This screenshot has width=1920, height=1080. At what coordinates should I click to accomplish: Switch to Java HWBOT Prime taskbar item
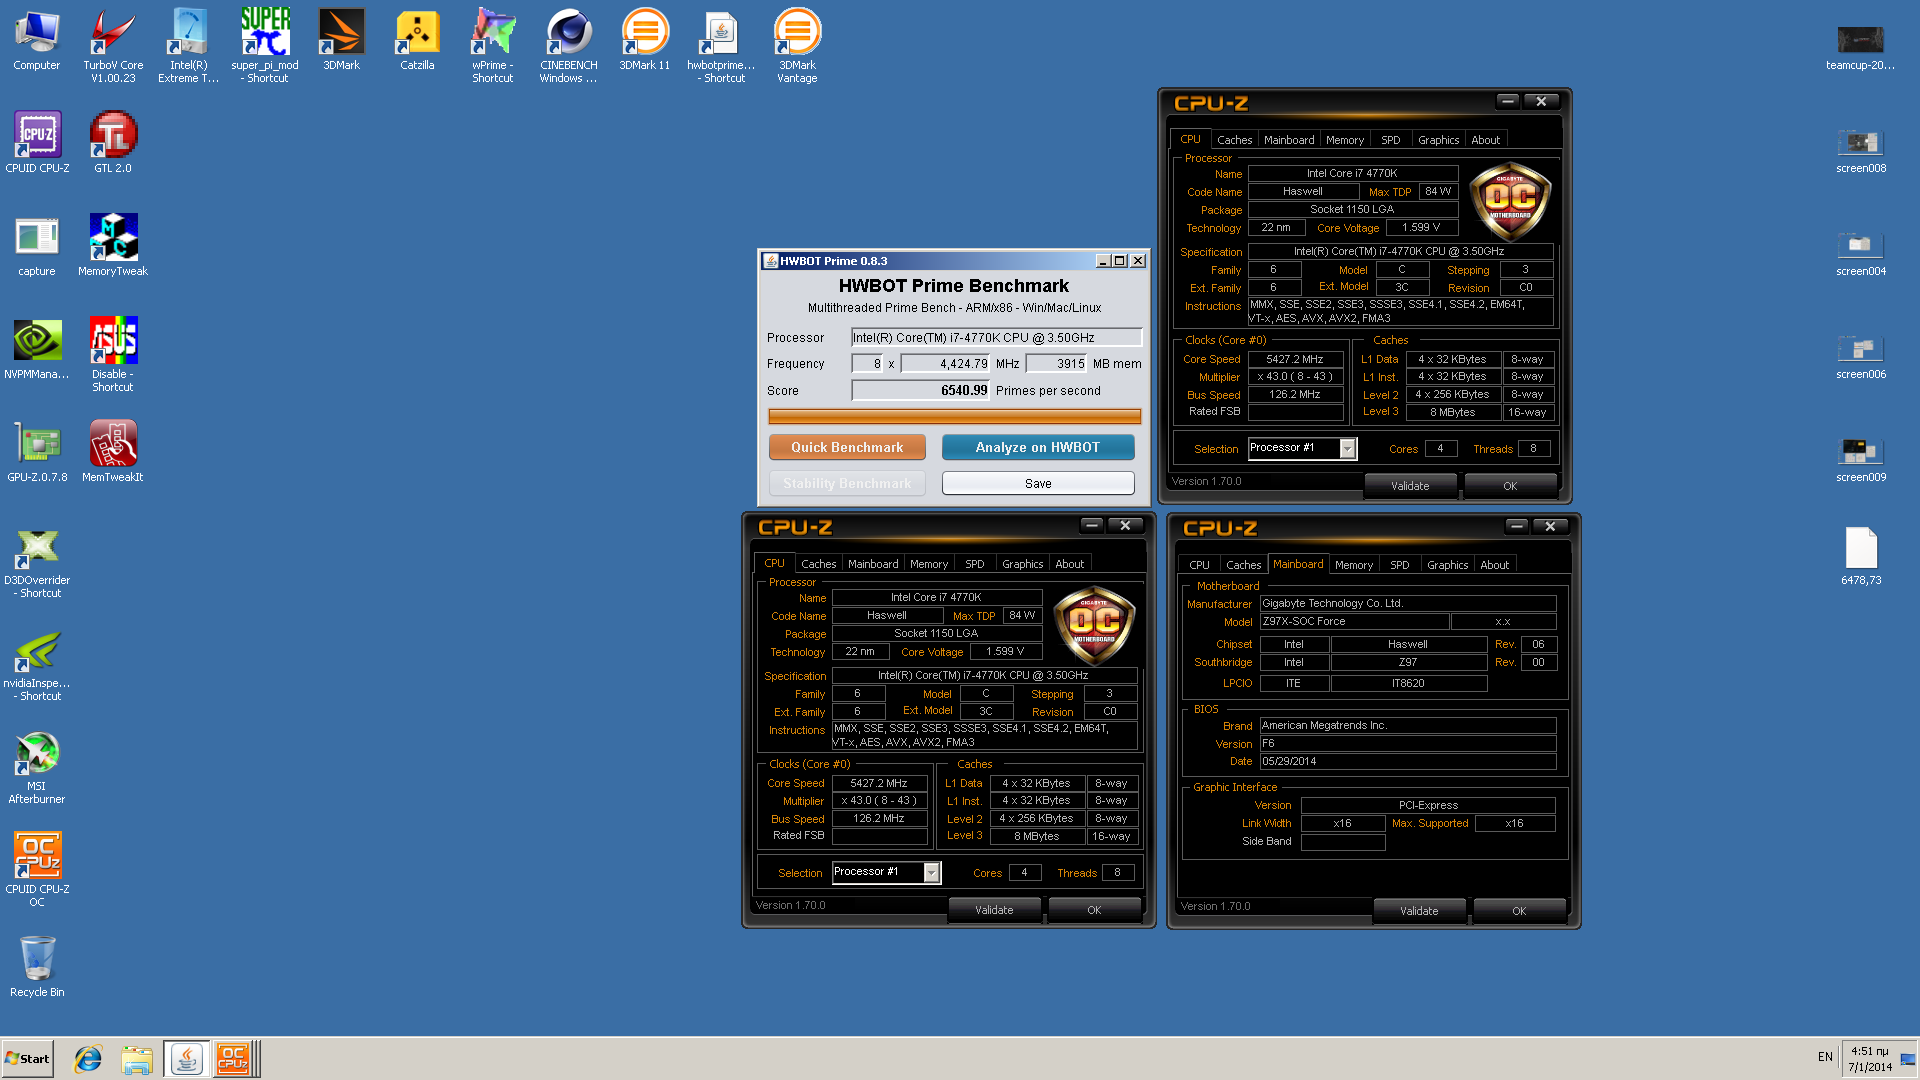[x=186, y=1059]
